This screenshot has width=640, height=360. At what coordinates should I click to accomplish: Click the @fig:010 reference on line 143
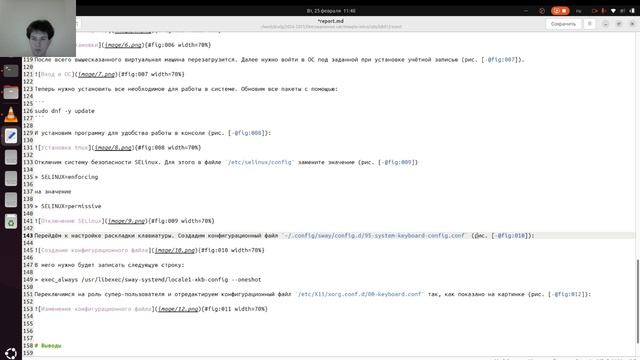click(511, 236)
